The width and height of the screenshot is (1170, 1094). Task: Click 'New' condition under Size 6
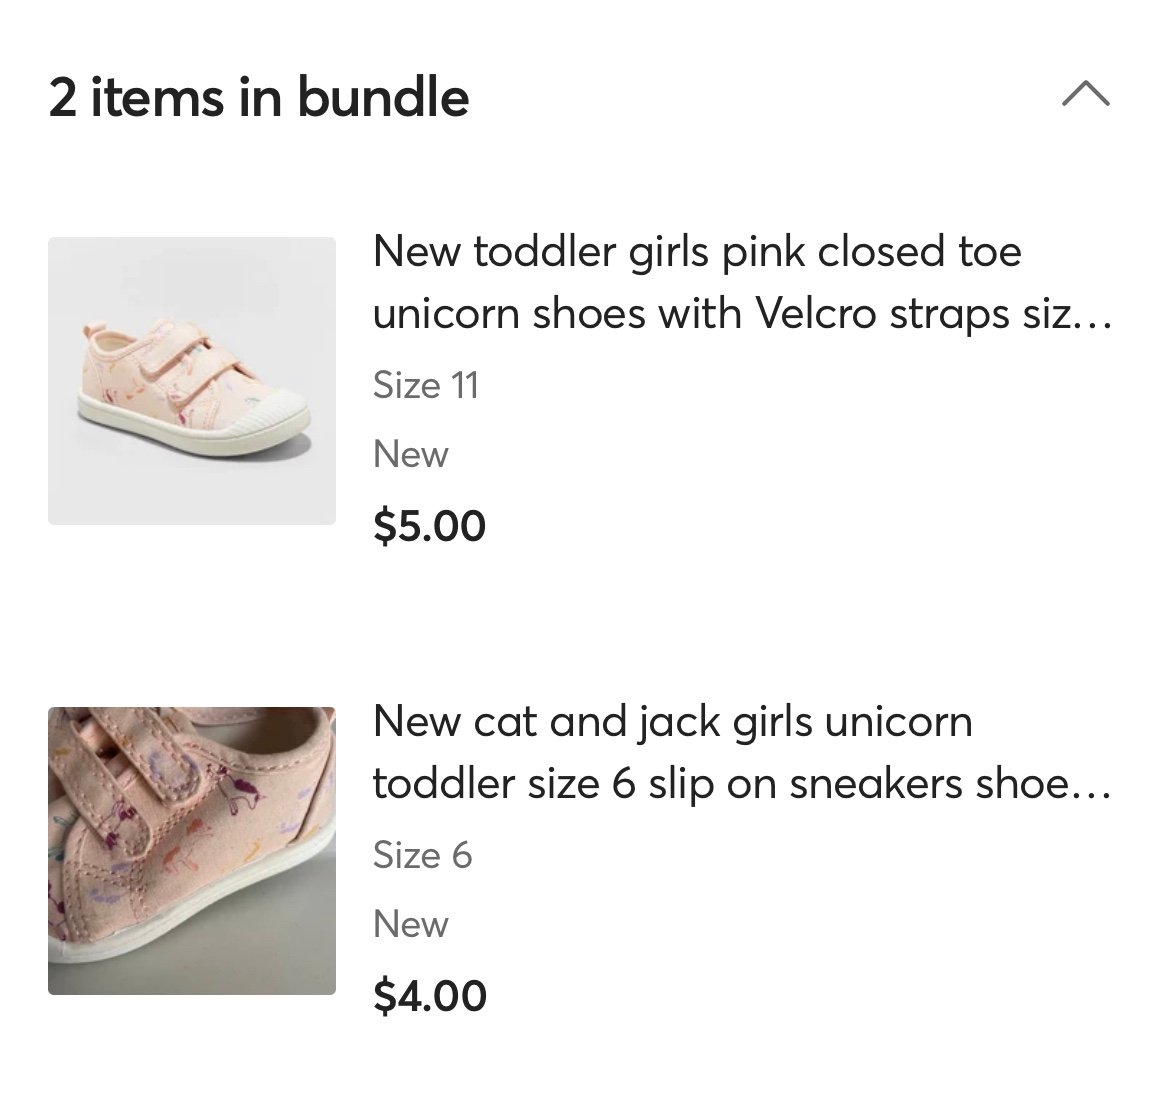pyautogui.click(x=410, y=925)
